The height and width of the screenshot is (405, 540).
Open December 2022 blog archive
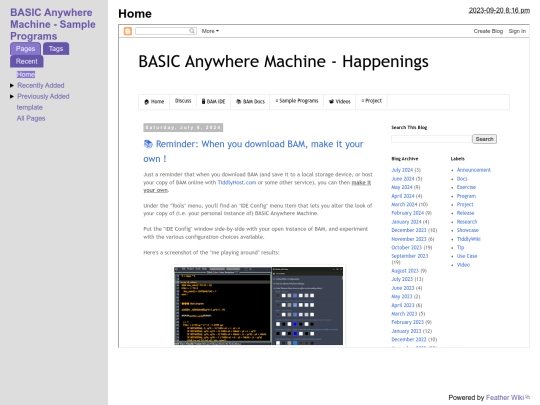[x=408, y=340]
